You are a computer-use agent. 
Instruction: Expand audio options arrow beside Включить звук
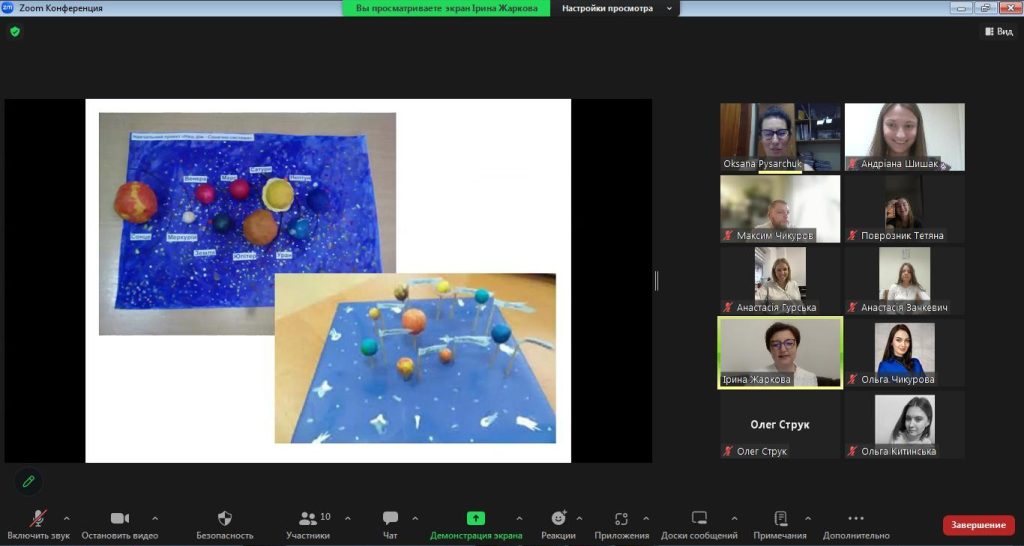(x=67, y=518)
